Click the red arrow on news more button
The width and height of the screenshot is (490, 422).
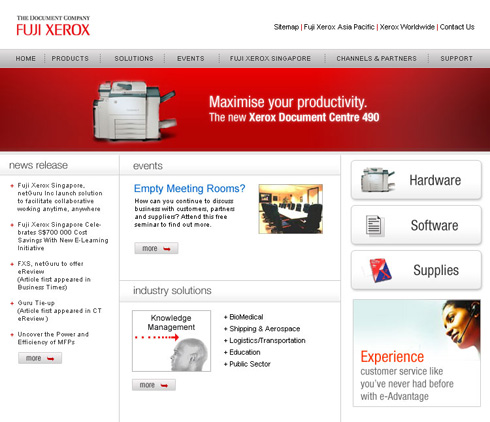pos(51,359)
